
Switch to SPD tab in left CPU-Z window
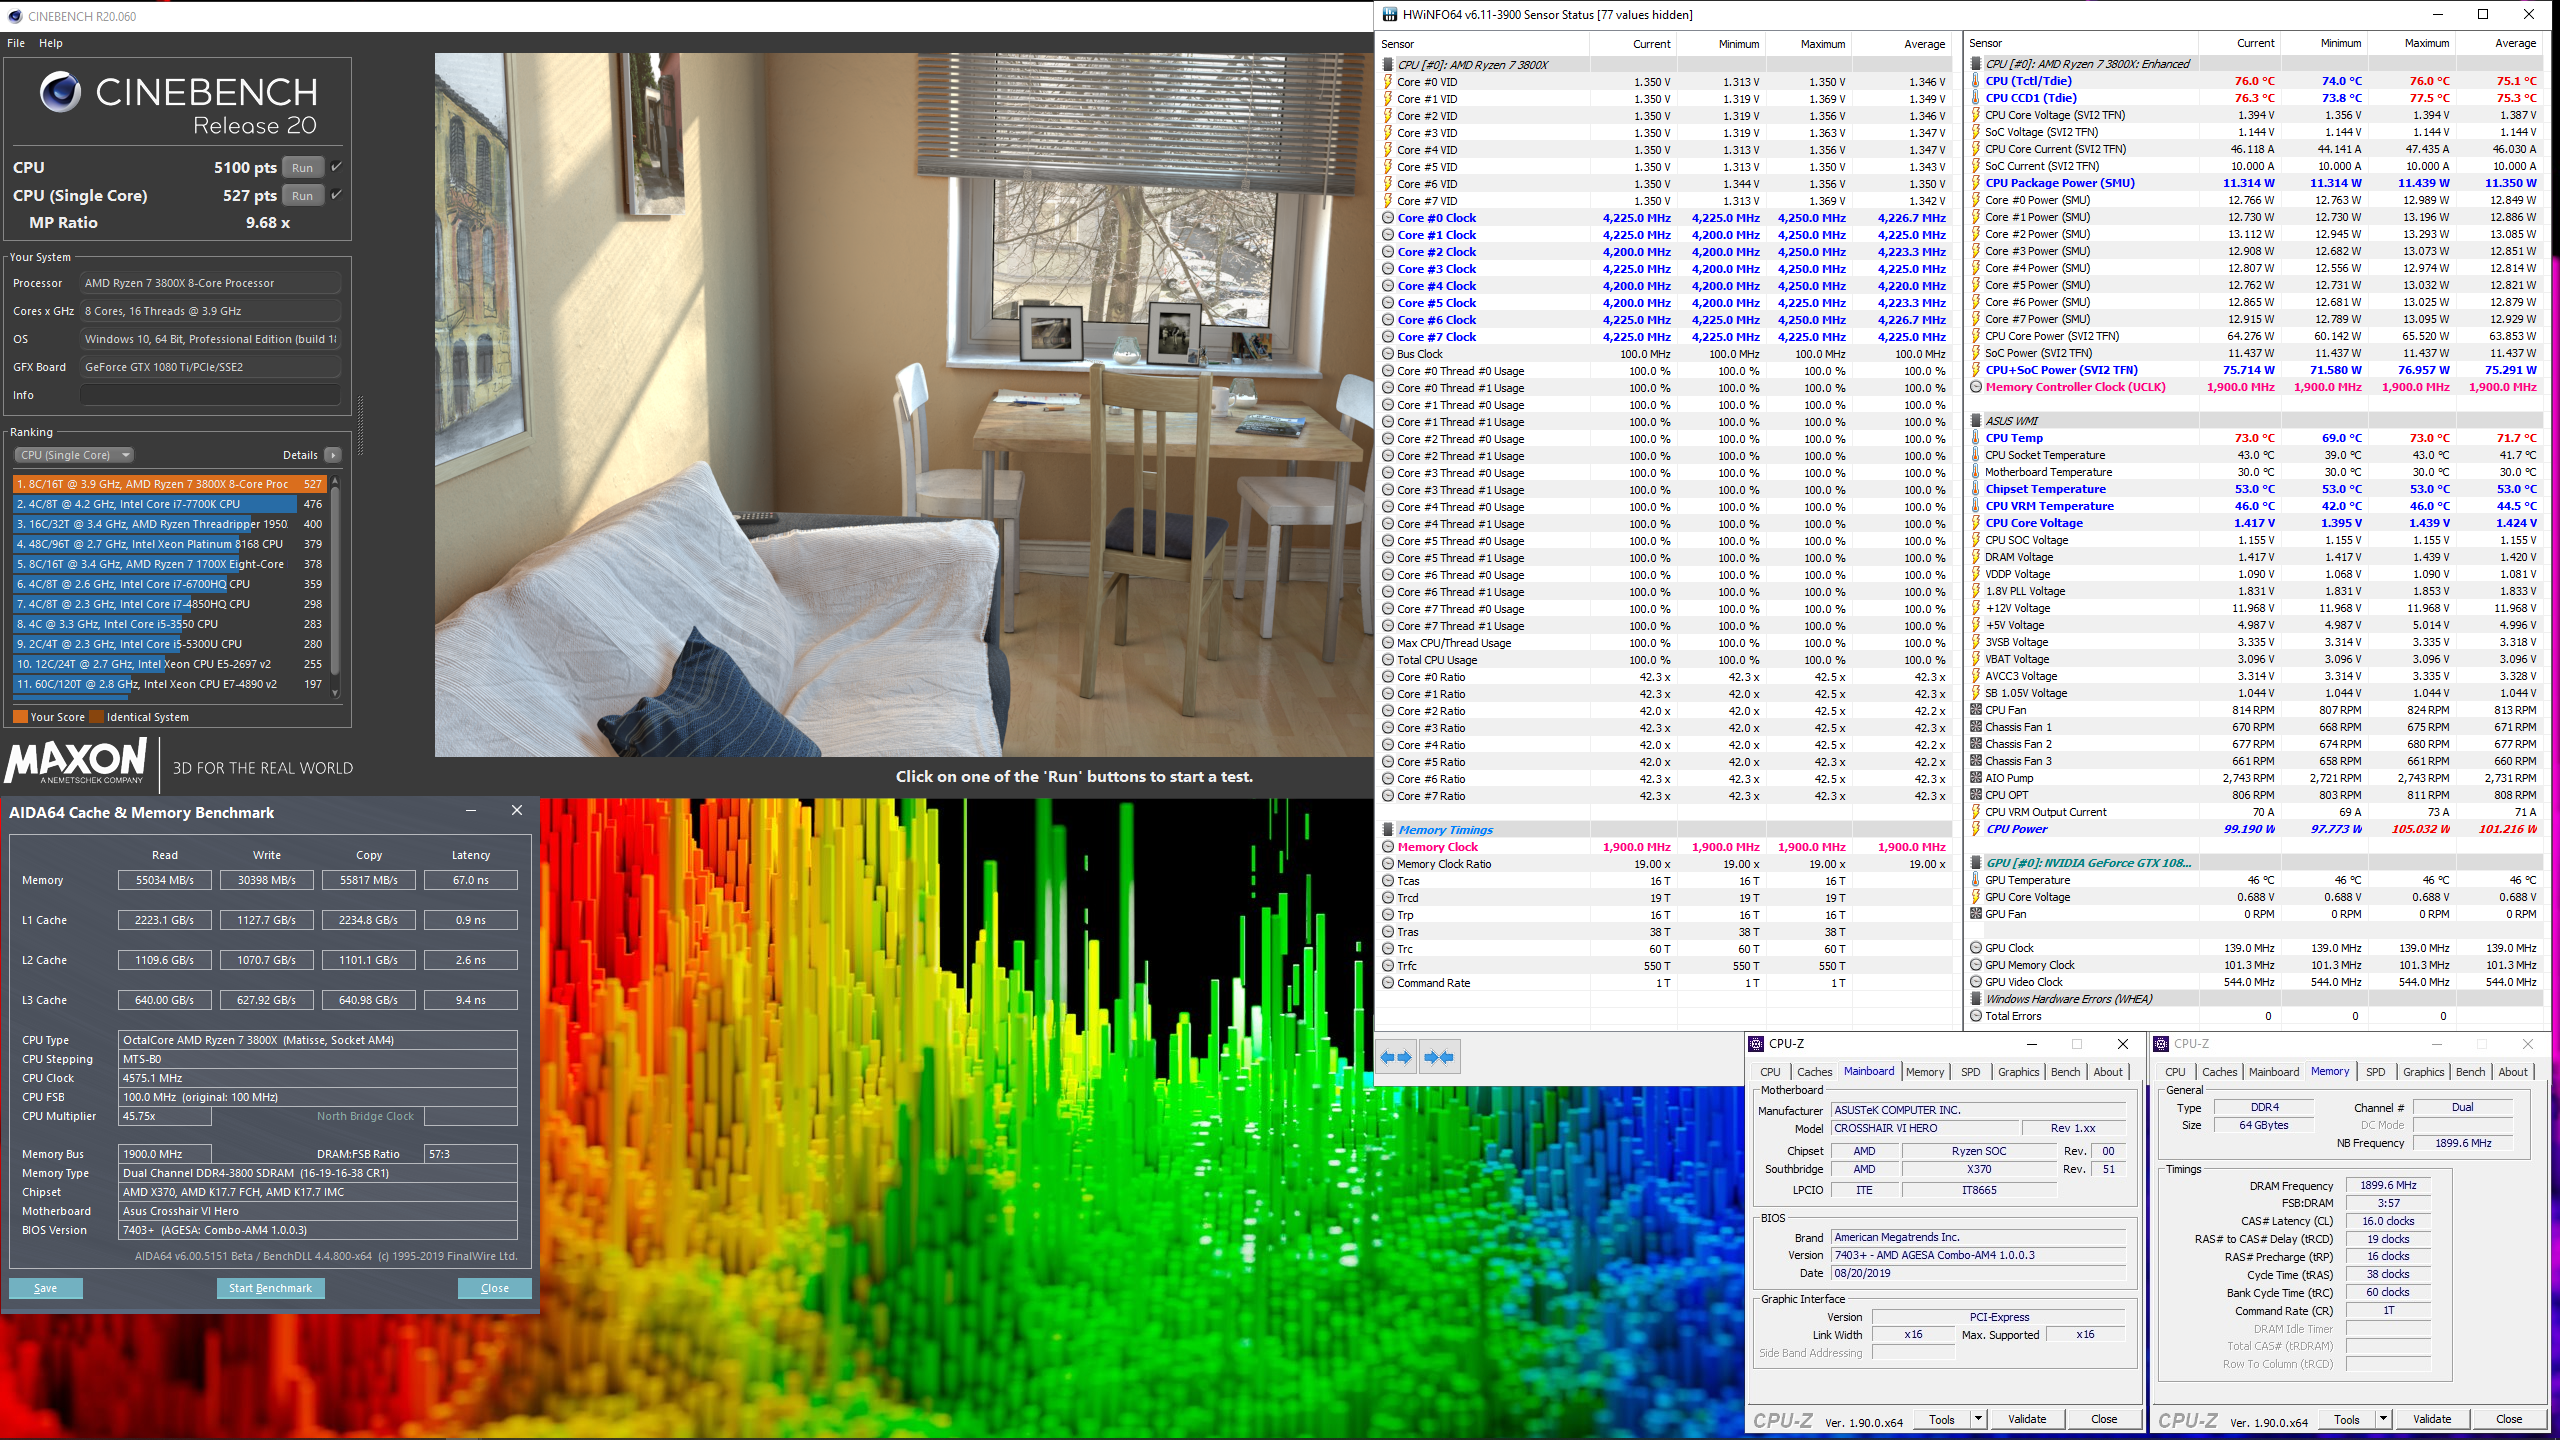[x=1970, y=1072]
